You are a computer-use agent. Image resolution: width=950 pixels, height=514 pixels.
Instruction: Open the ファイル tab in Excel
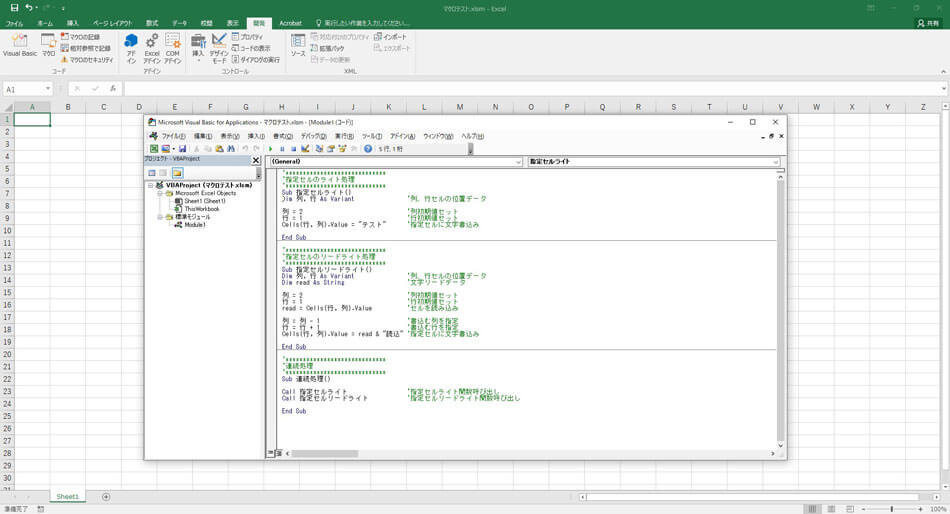pos(14,23)
